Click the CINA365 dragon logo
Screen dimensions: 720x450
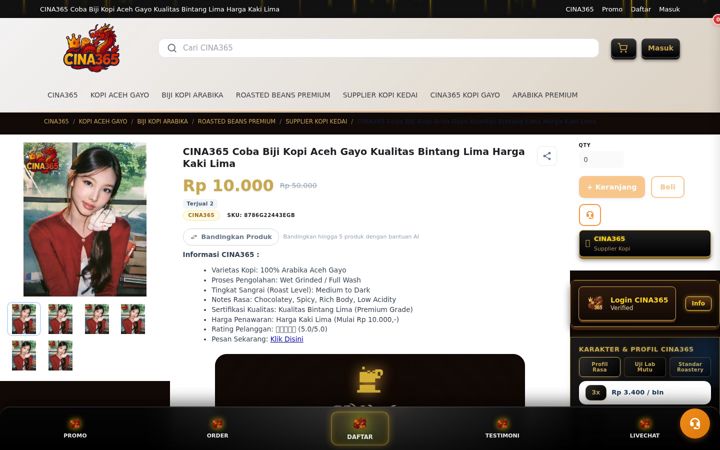coord(91,48)
